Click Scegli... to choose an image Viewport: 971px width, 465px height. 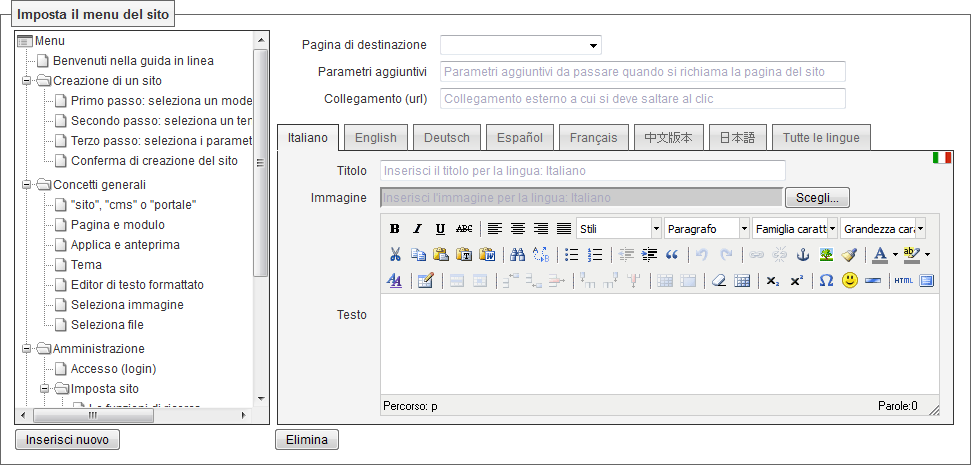(817, 198)
